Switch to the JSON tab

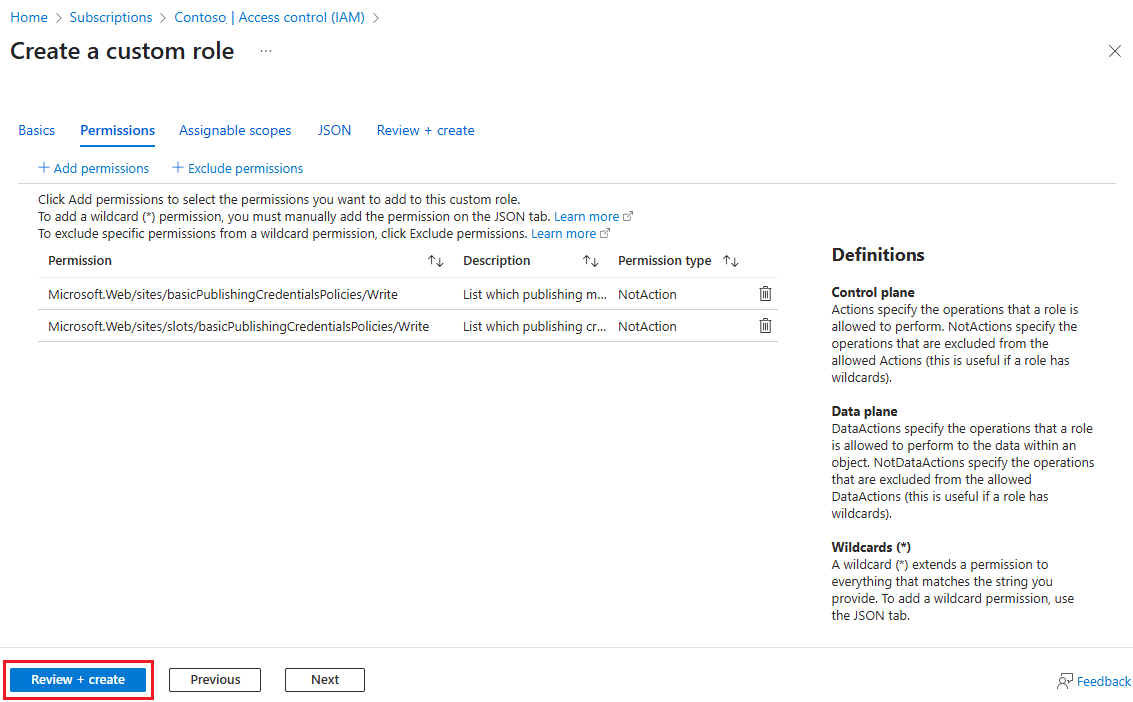tap(334, 130)
